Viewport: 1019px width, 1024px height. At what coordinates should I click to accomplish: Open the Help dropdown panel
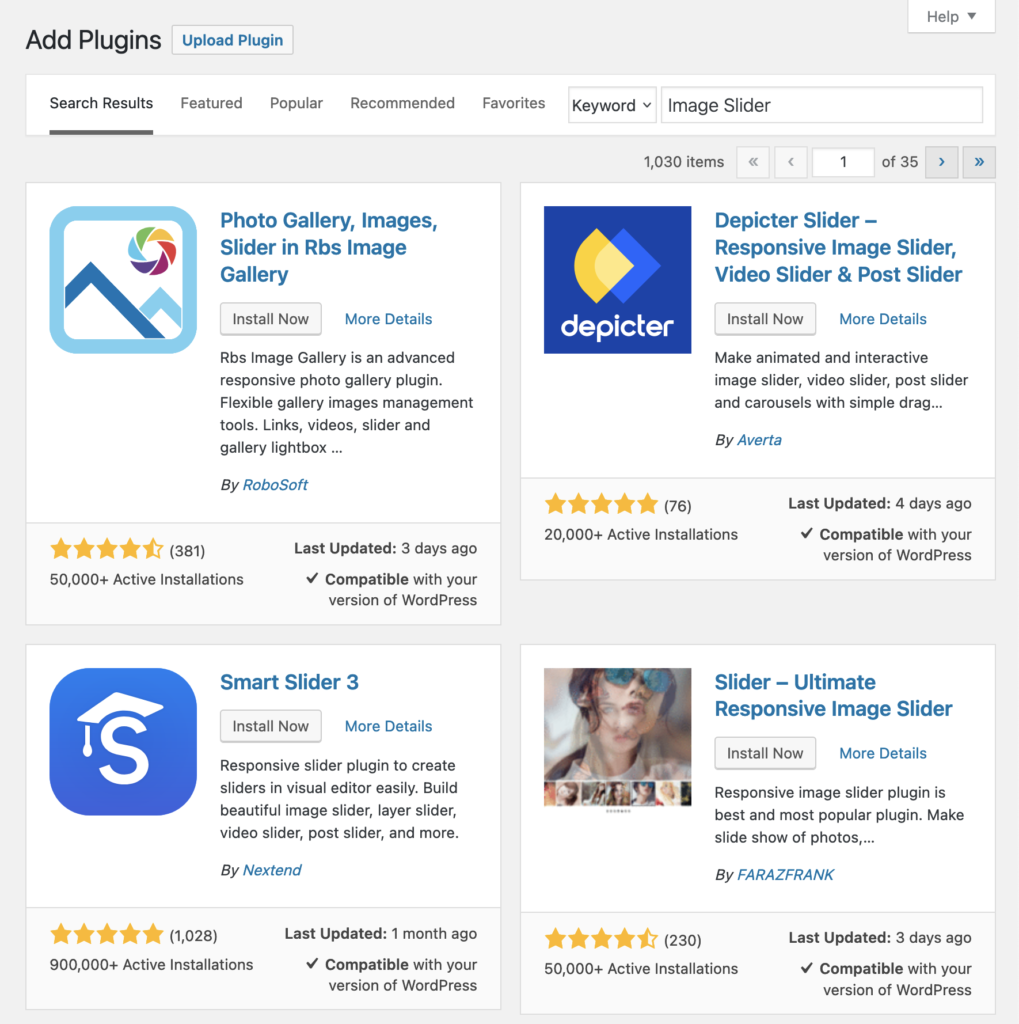pos(951,17)
